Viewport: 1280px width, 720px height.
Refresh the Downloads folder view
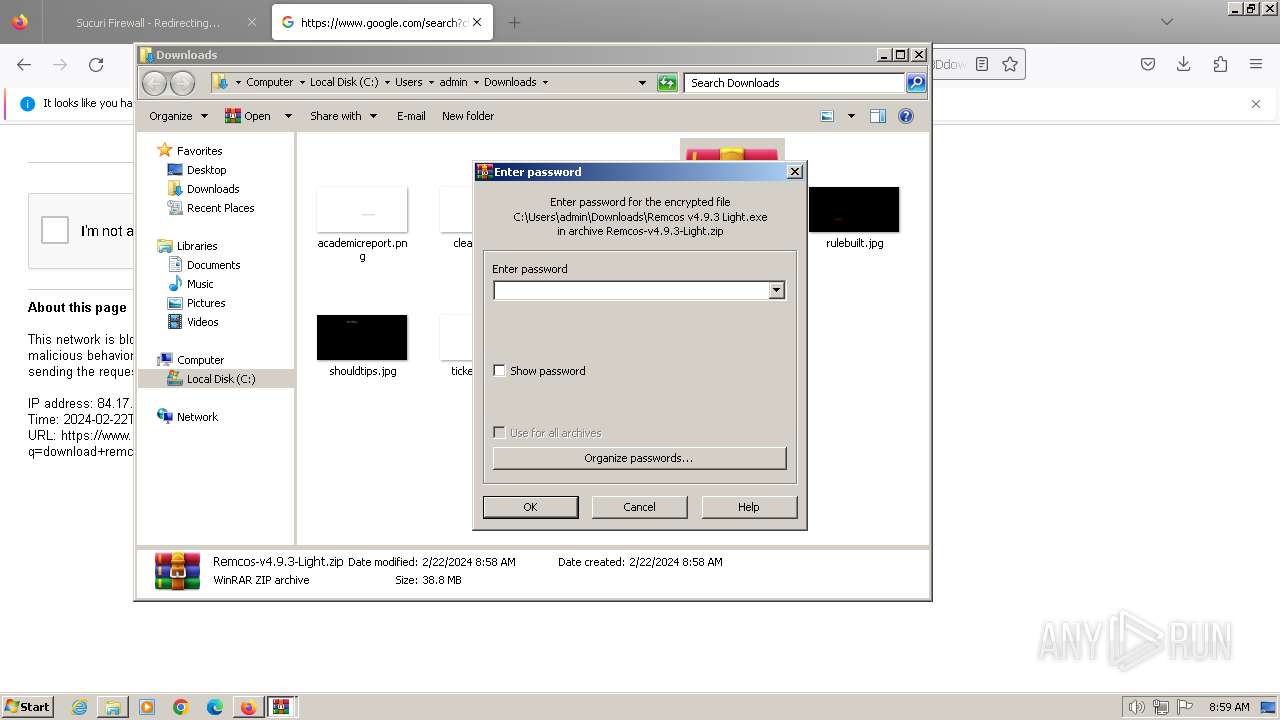tap(667, 83)
